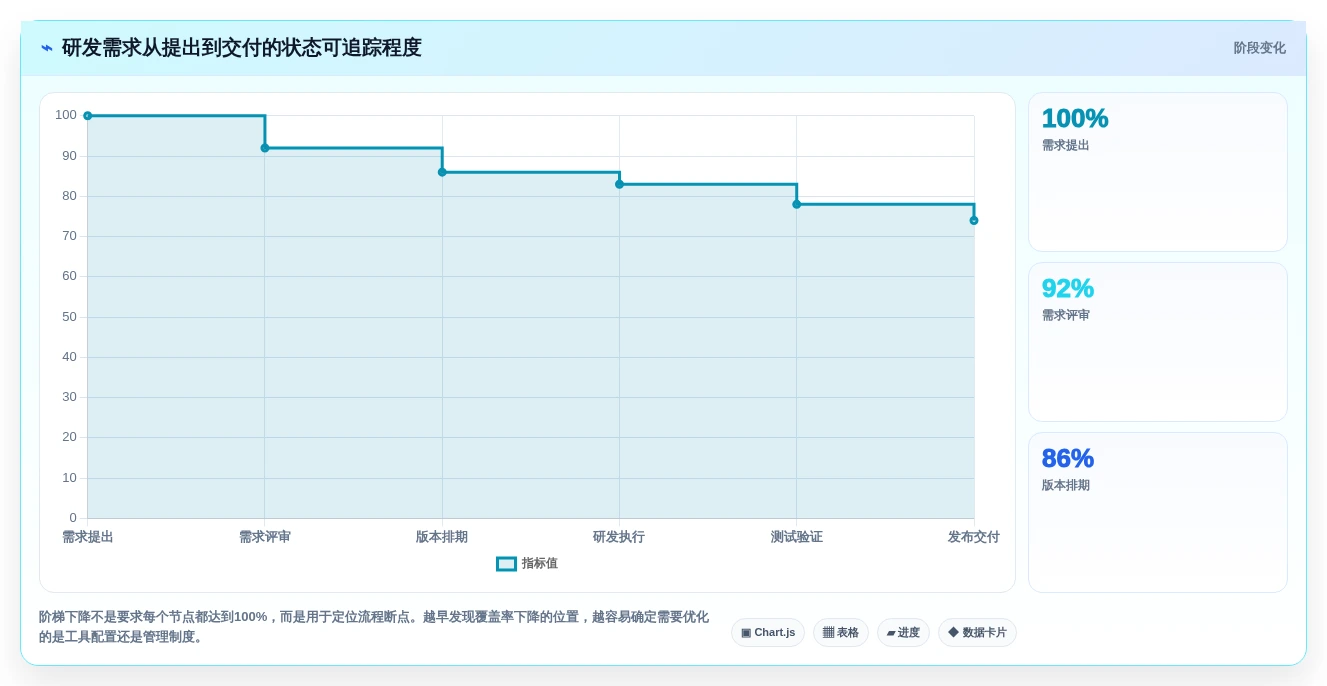1327x686 pixels.
Task: Click the 研发执行 data point at 83
Action: (619, 184)
